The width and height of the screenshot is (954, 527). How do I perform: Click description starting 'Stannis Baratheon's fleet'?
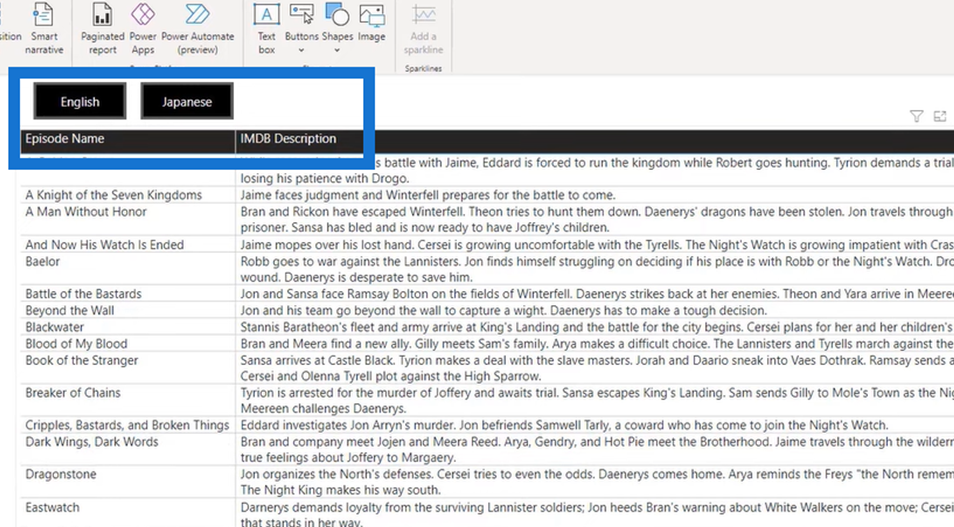coord(597,327)
